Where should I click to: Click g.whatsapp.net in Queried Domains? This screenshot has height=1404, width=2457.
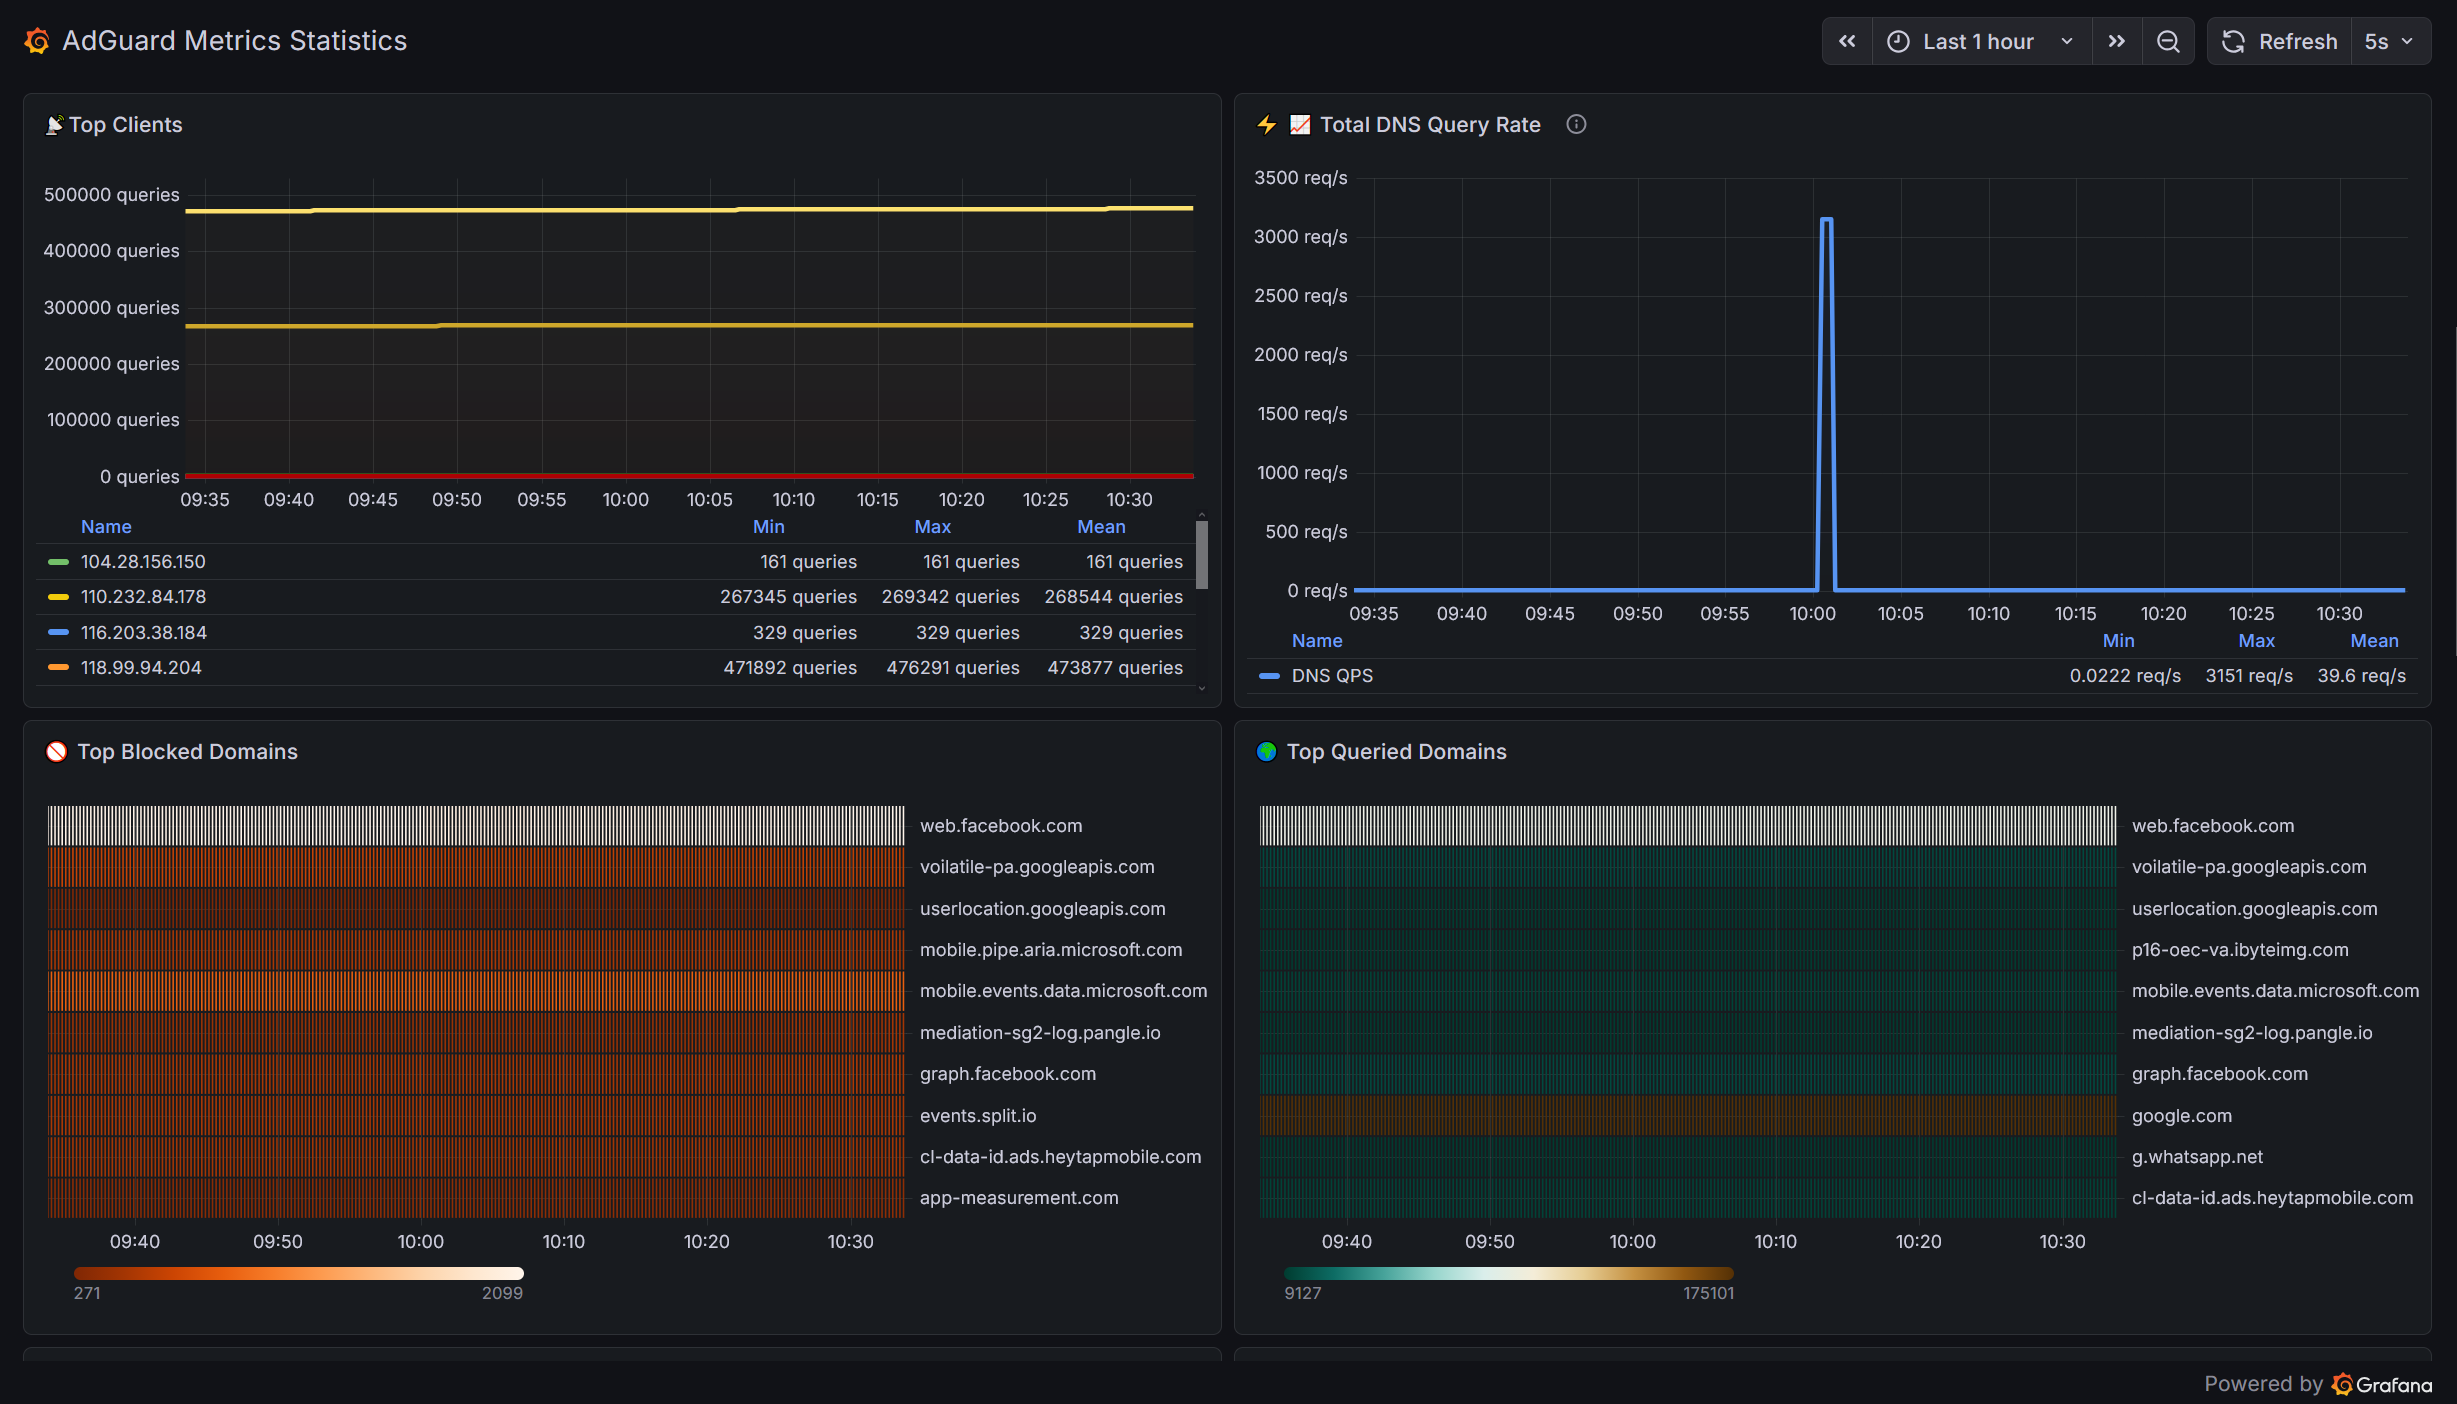[x=2197, y=1156]
